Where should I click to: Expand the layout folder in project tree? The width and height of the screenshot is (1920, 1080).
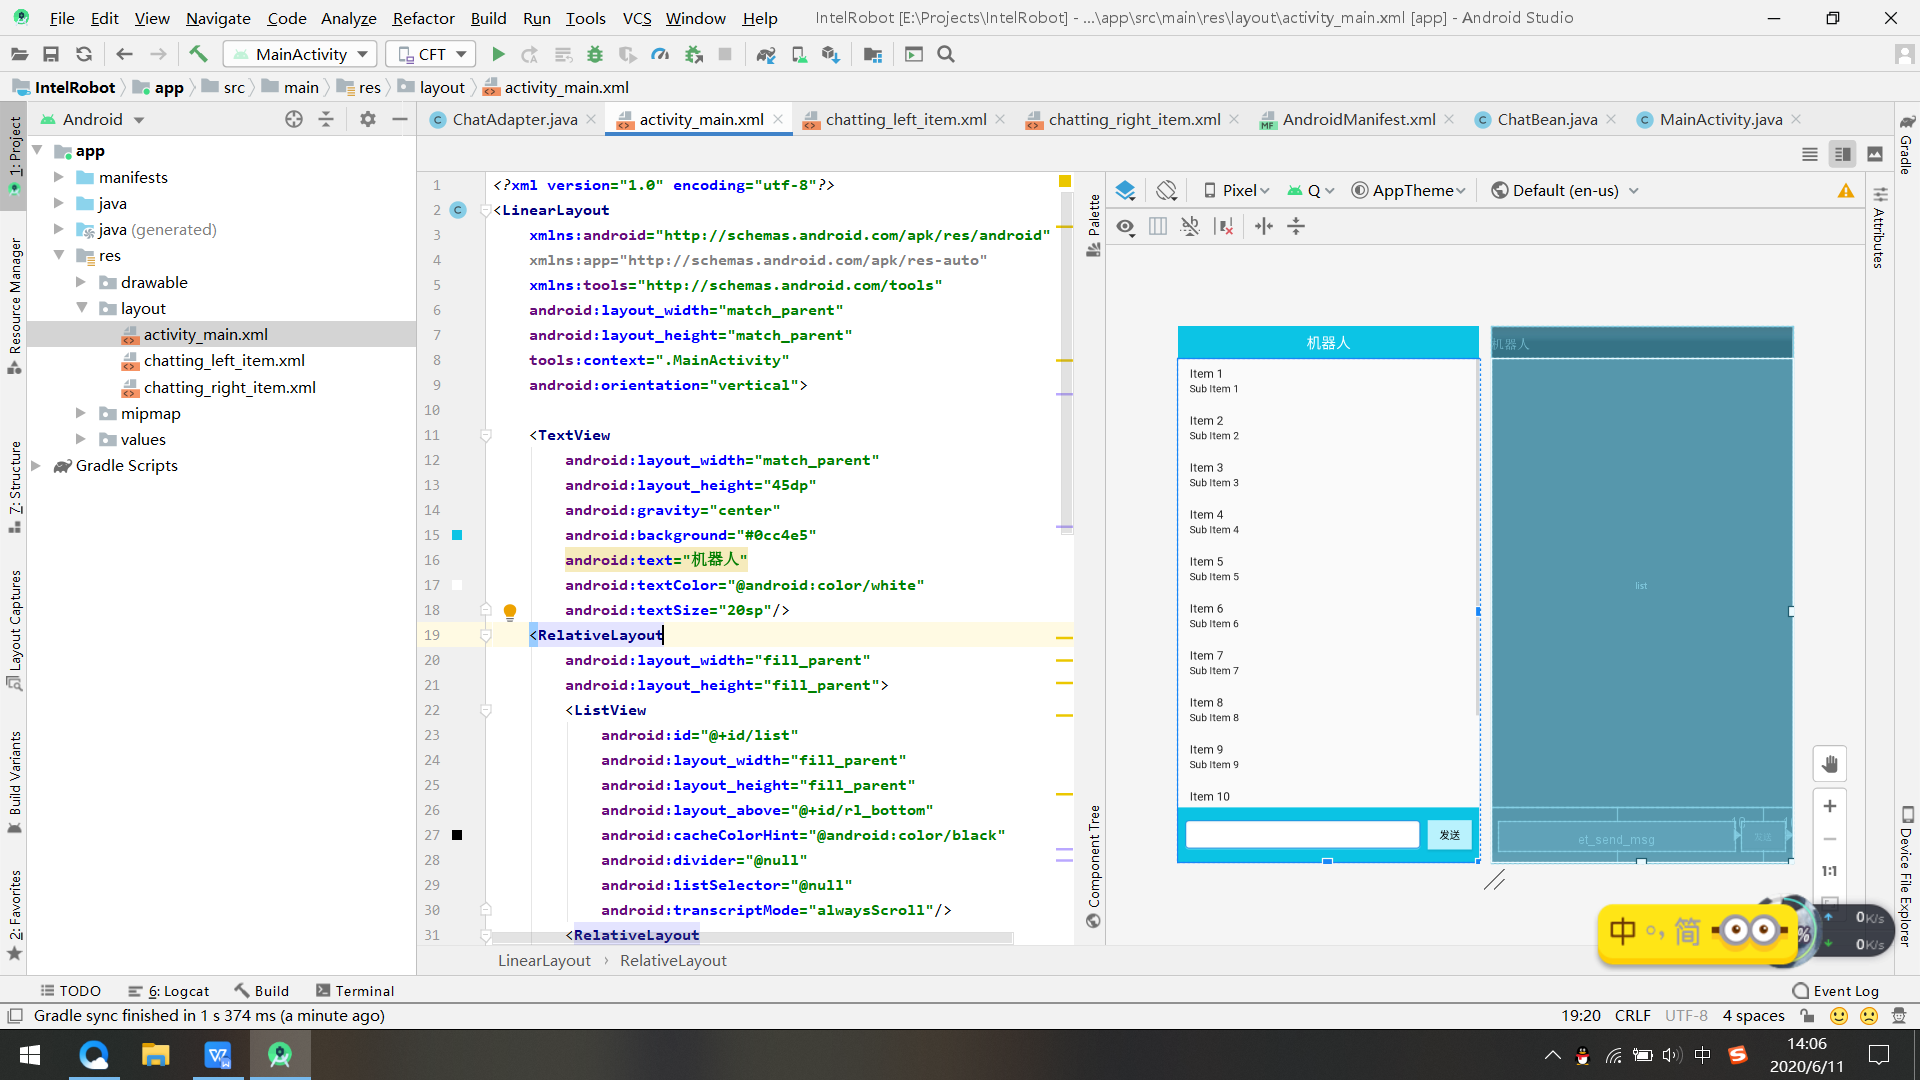coord(82,307)
